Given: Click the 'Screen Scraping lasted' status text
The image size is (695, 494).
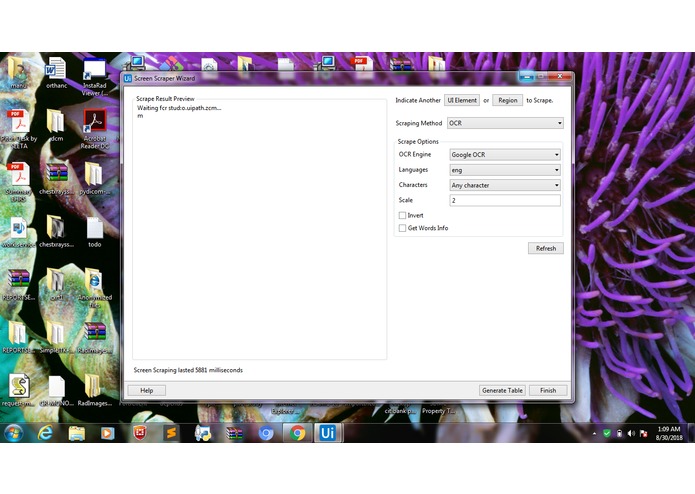Looking at the screenshot, I should [188, 370].
